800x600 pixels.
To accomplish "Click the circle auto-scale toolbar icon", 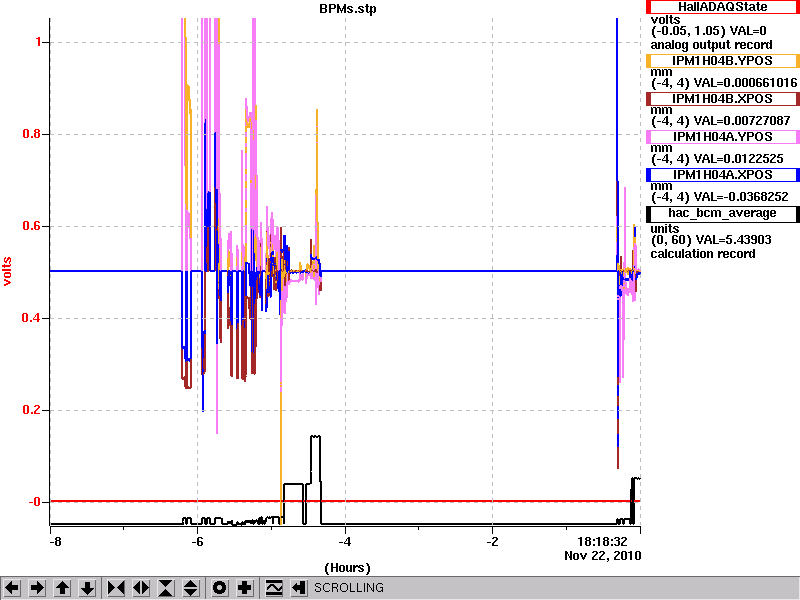I will [x=219, y=588].
